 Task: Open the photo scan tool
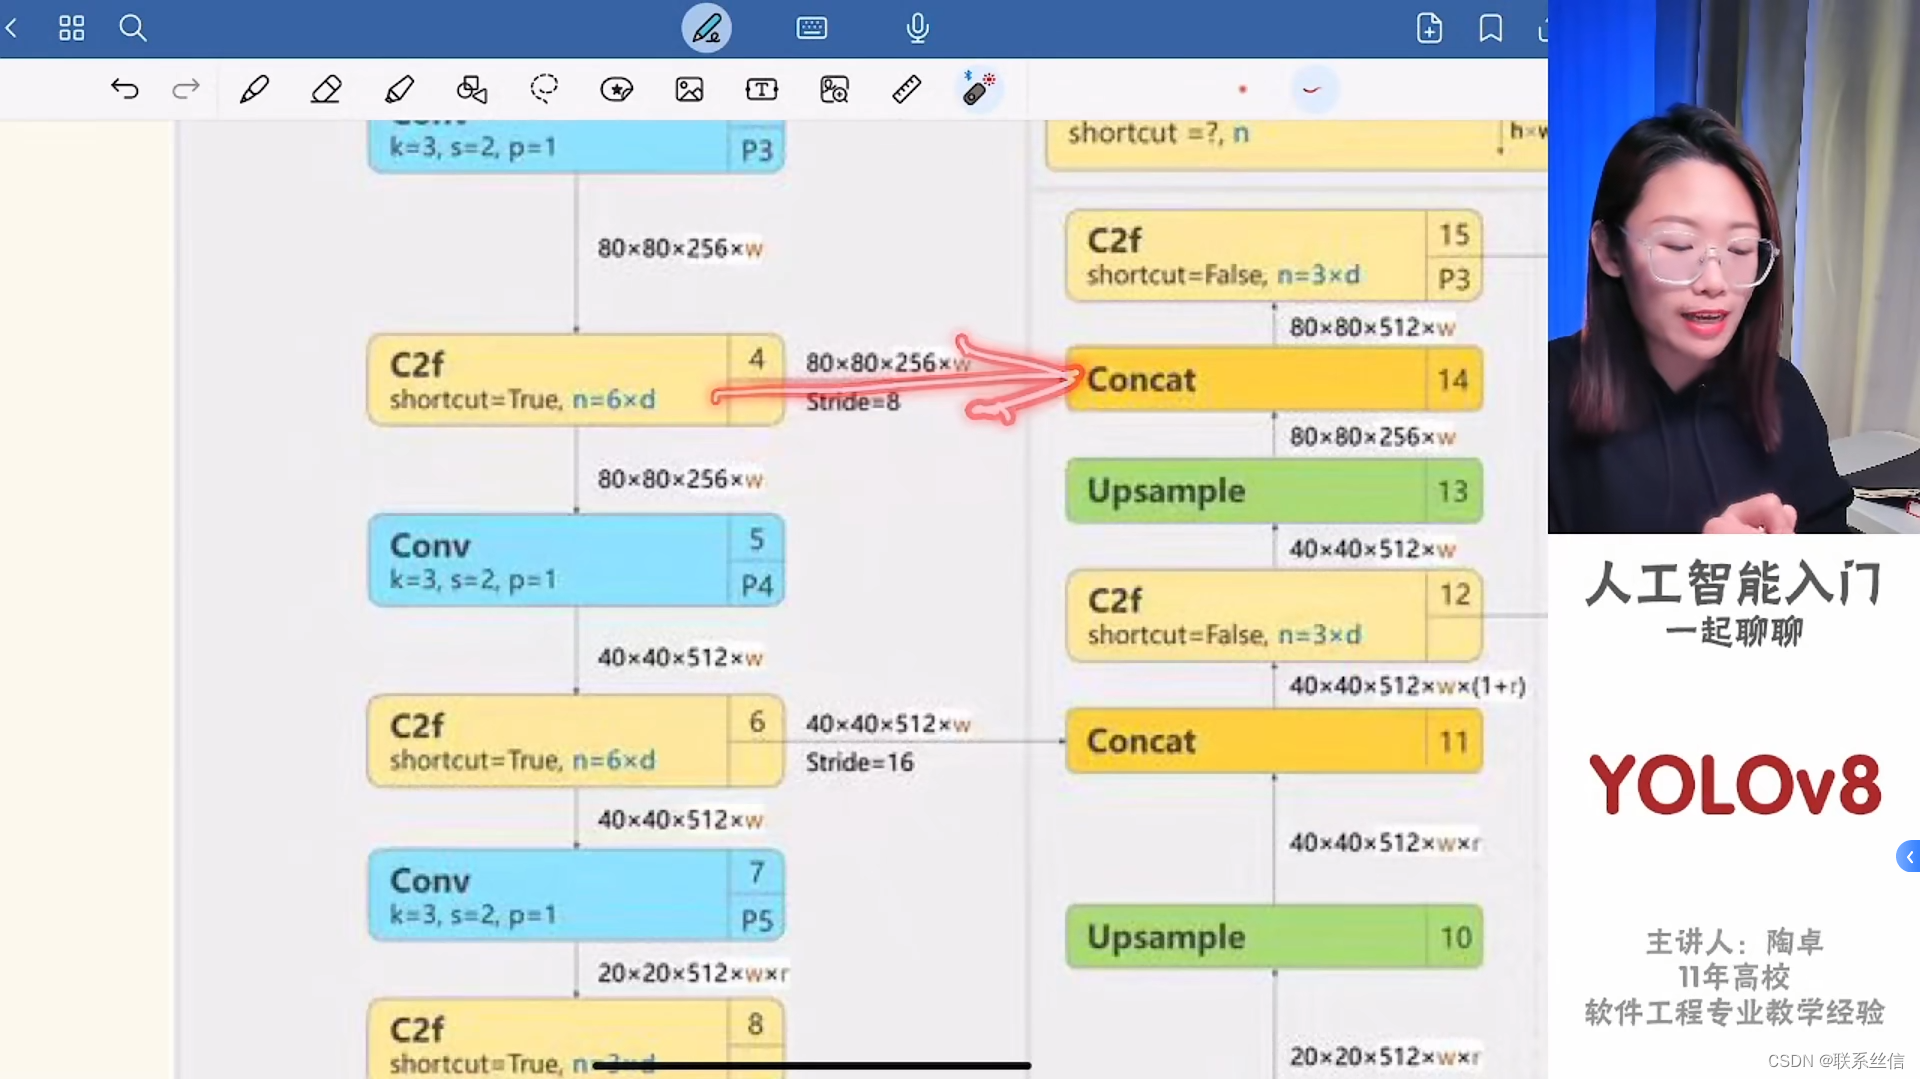point(834,89)
